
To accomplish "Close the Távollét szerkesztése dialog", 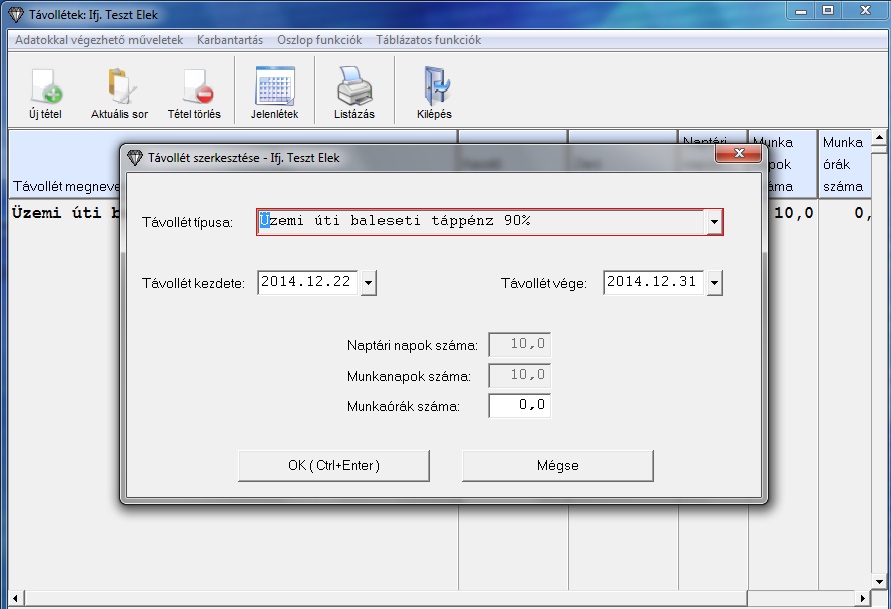I will pyautogui.click(x=738, y=155).
